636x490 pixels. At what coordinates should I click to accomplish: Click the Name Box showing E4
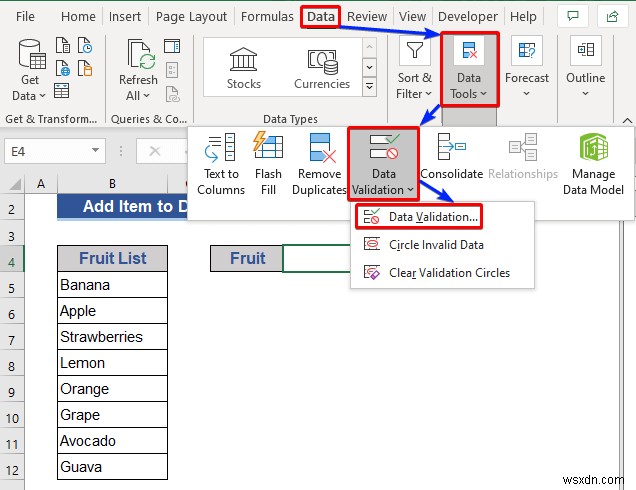point(55,151)
